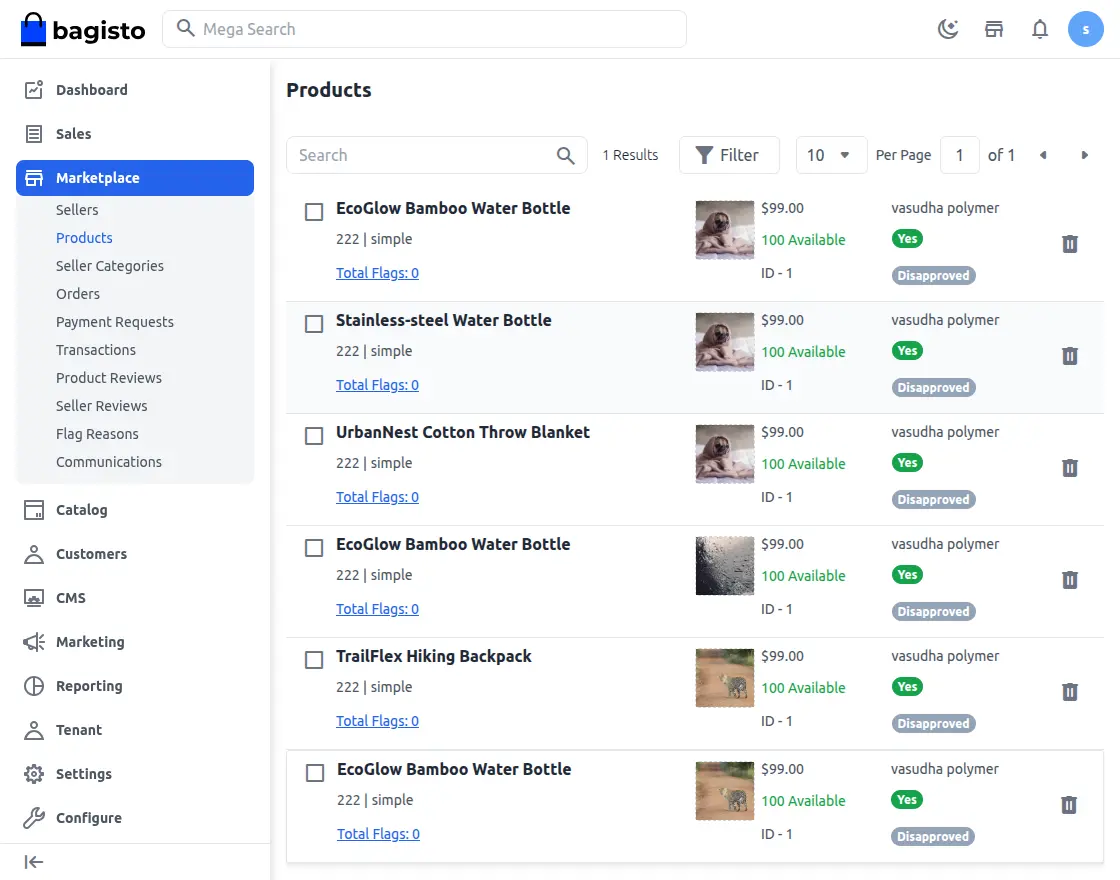
Task: Collapse the sidebar with the arrow icon
Action: pos(34,861)
